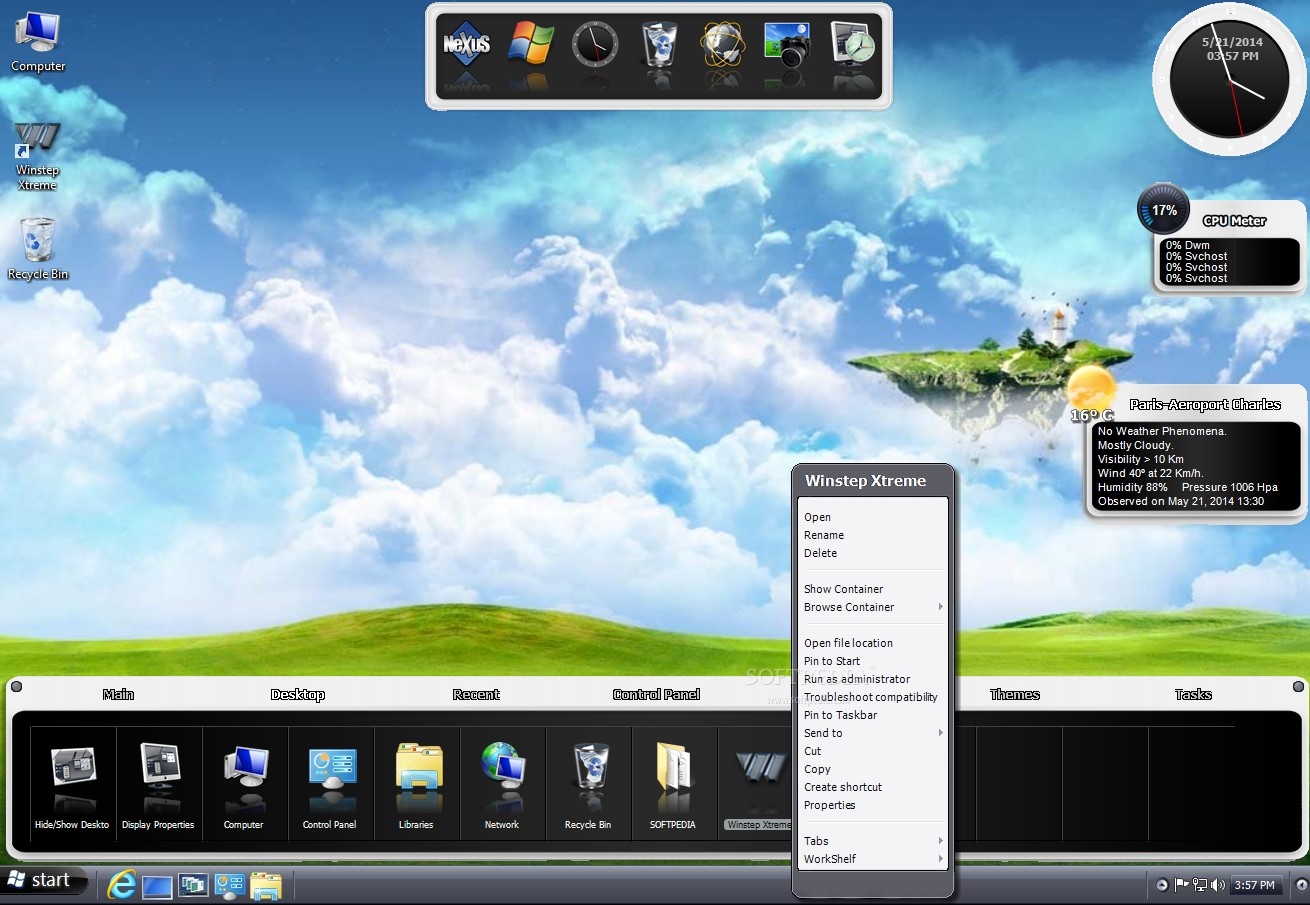Click the analog clock desktop widget
The width and height of the screenshot is (1310, 905).
1229,80
